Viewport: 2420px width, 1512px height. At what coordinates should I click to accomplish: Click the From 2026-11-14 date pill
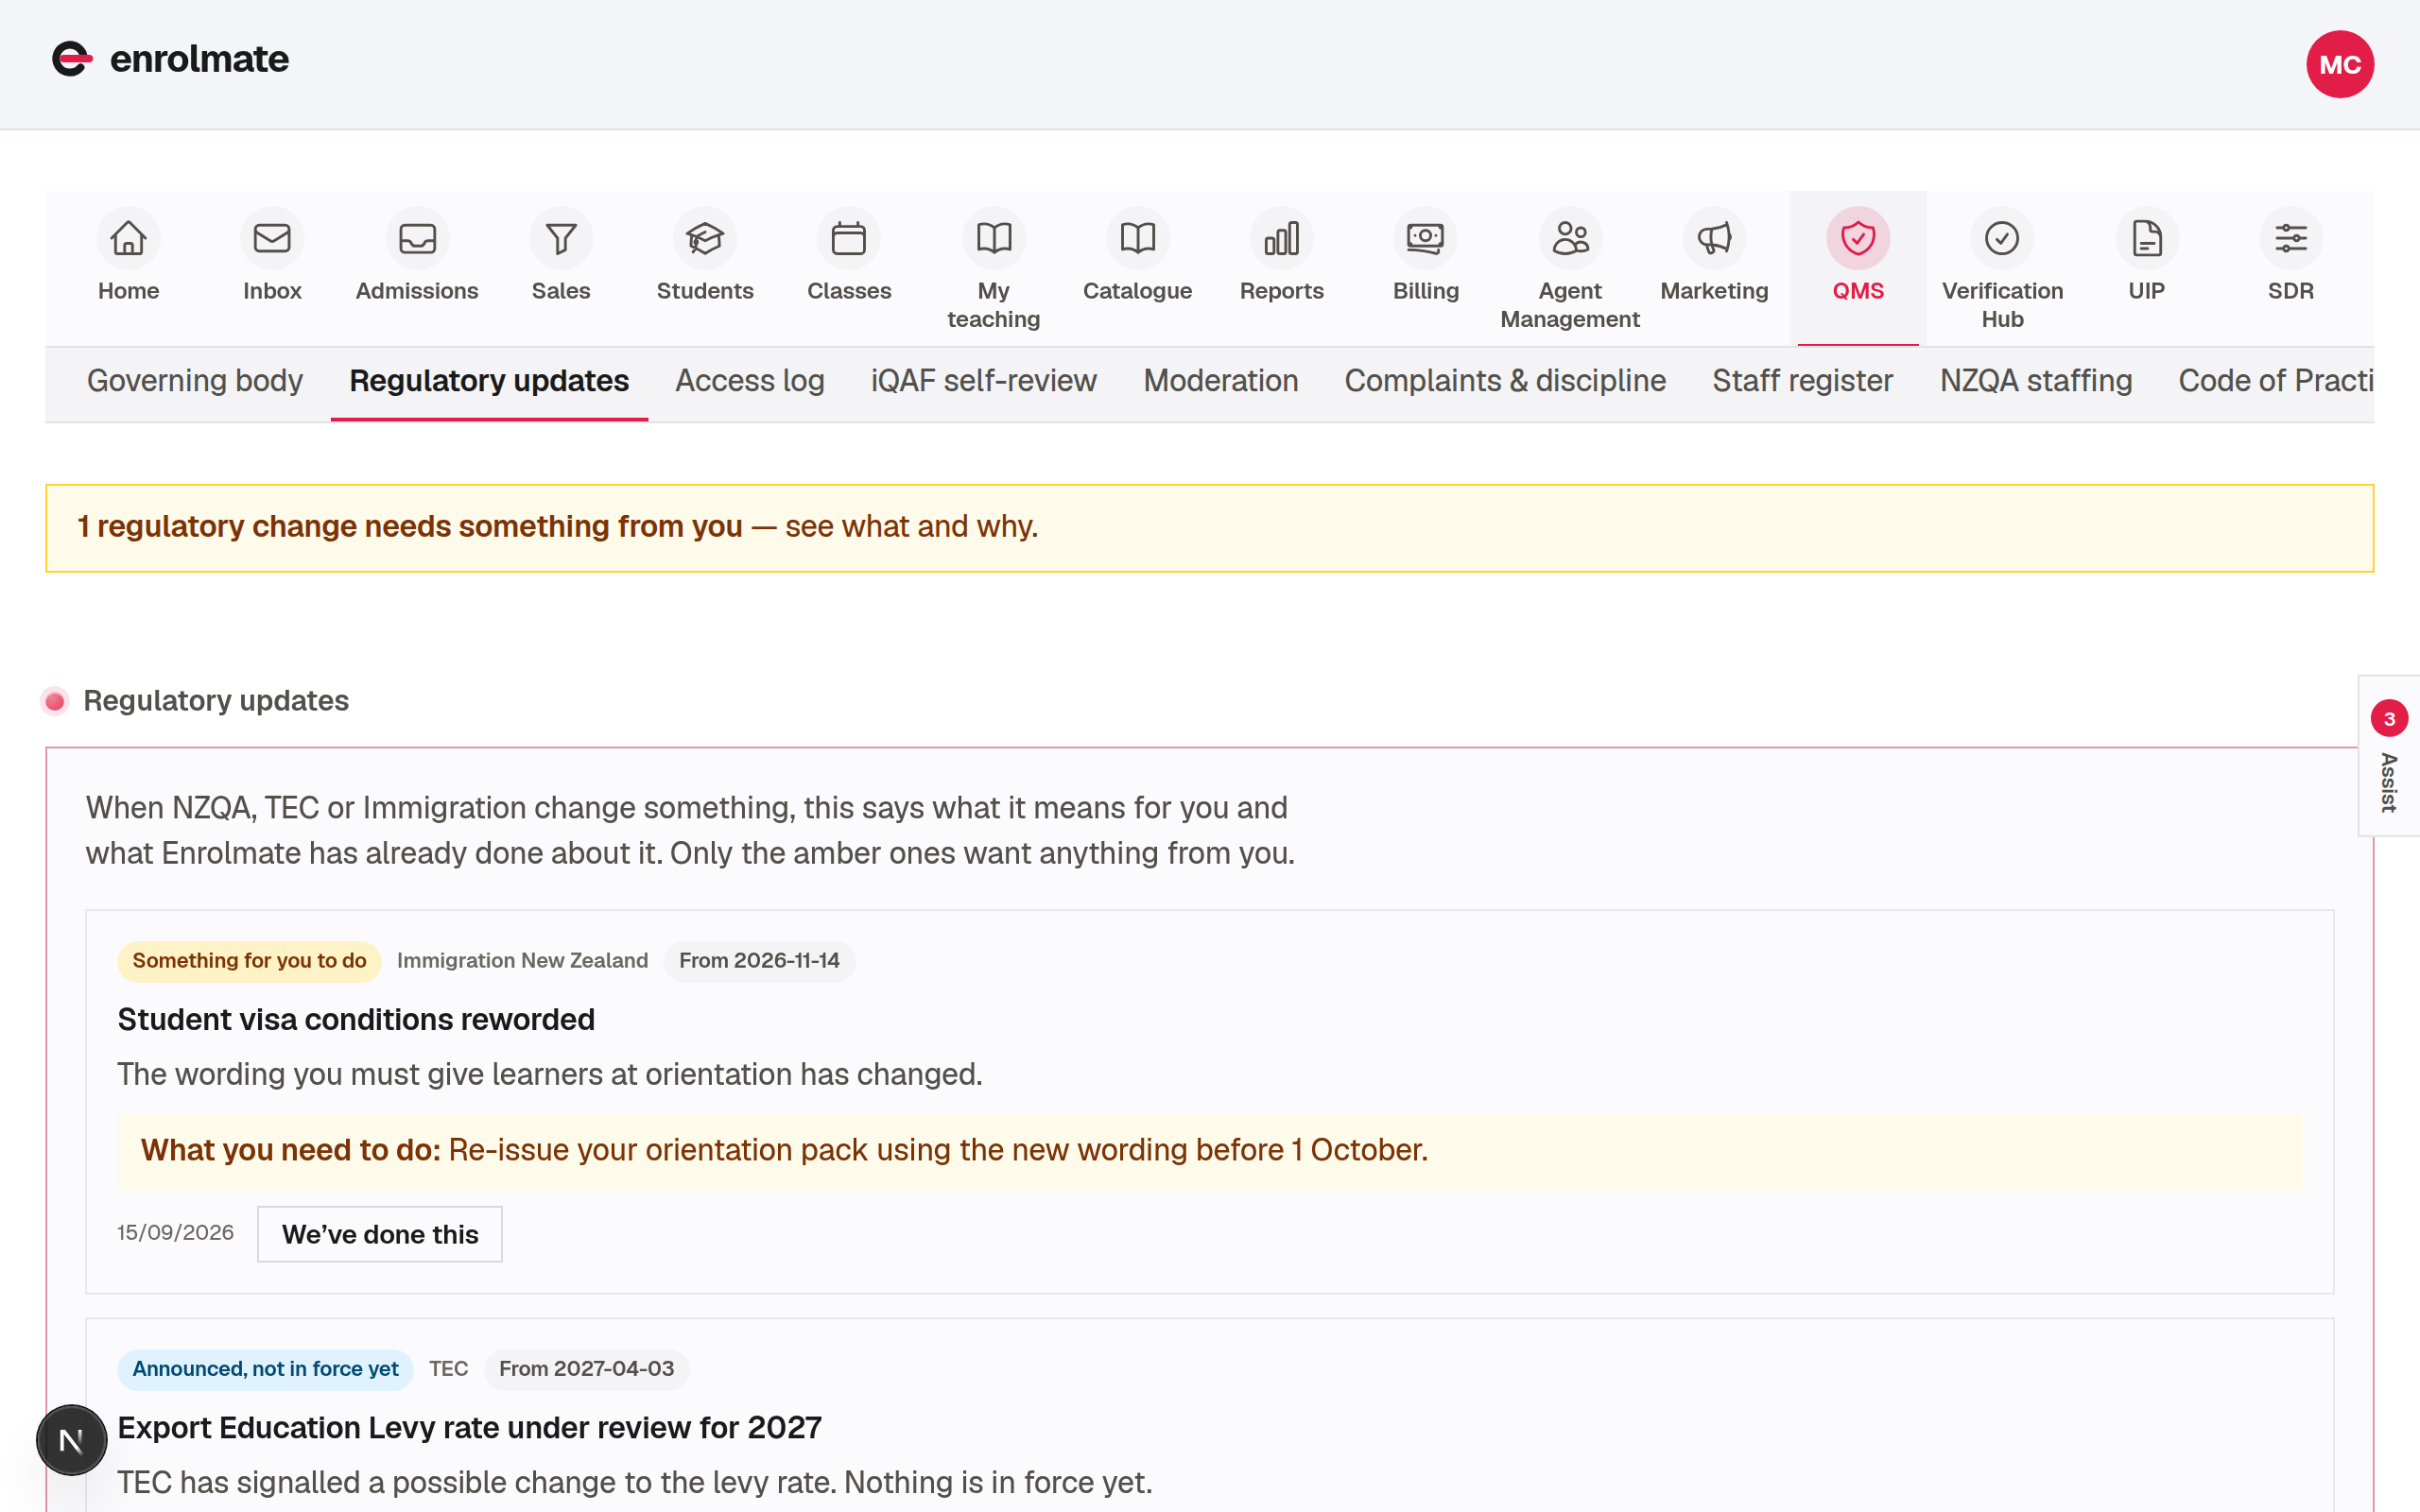[x=759, y=961]
